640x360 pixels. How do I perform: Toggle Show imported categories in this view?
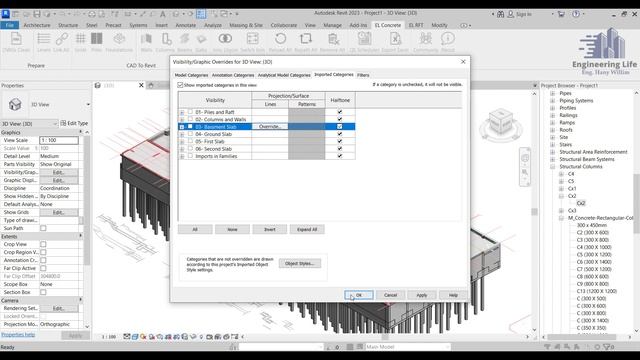(180, 85)
